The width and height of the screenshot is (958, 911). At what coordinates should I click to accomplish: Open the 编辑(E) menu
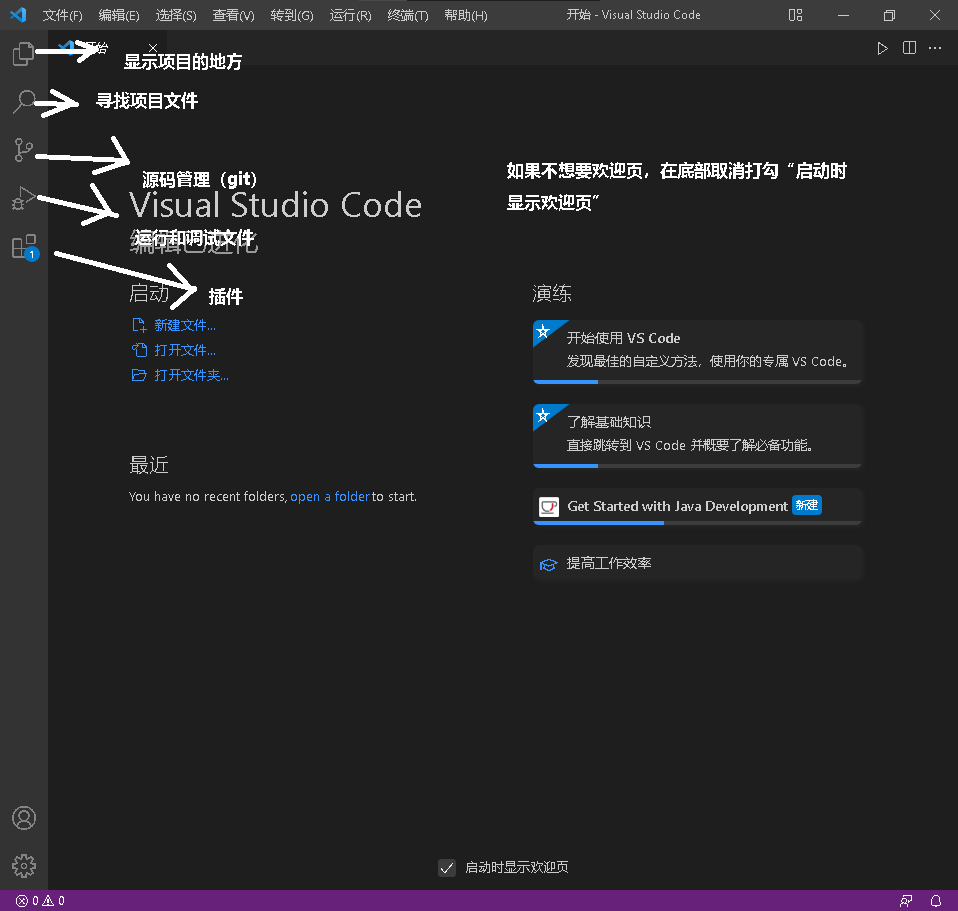pos(119,15)
